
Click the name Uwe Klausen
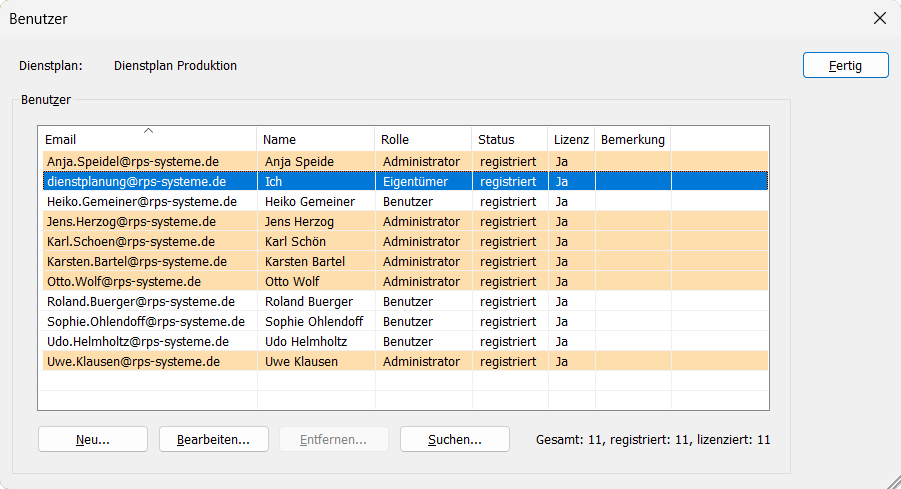pos(302,361)
